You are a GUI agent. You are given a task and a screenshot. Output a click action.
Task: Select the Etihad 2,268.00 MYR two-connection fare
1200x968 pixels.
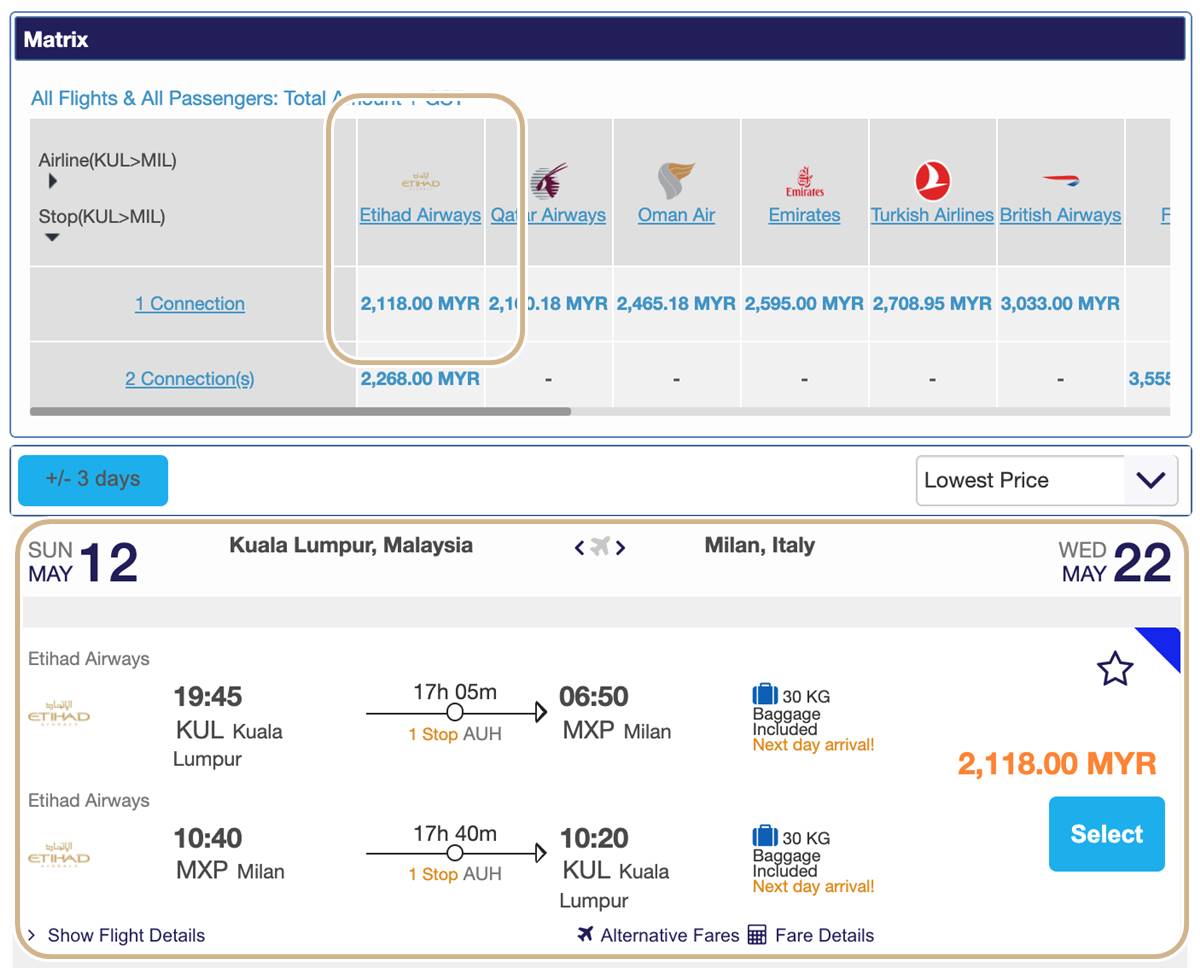click(x=420, y=379)
